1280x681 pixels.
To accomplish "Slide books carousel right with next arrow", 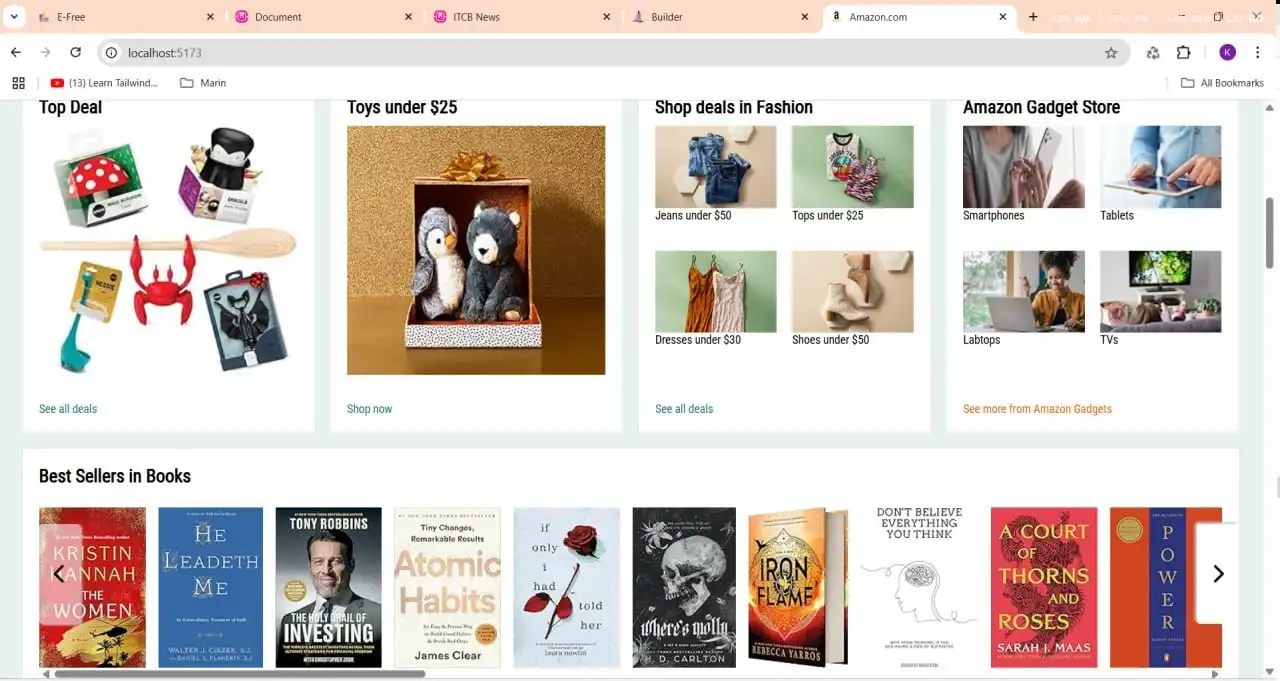I will (x=1217, y=574).
